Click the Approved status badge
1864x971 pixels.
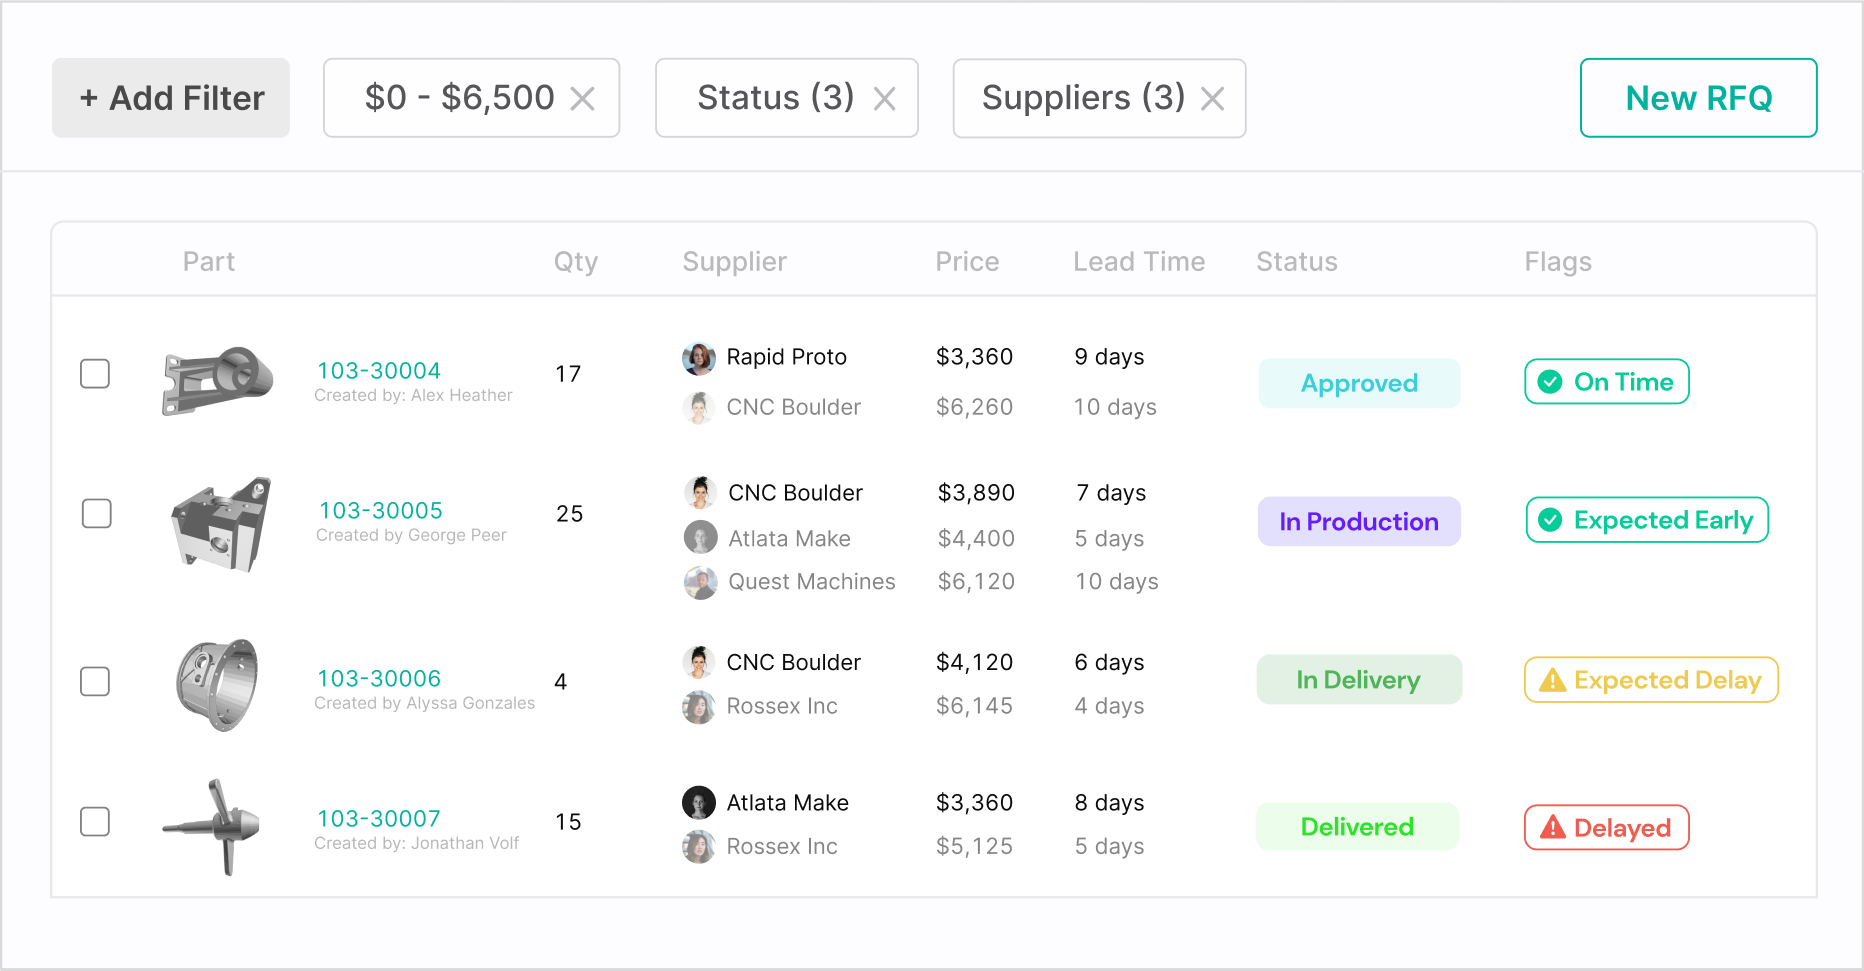pyautogui.click(x=1358, y=383)
